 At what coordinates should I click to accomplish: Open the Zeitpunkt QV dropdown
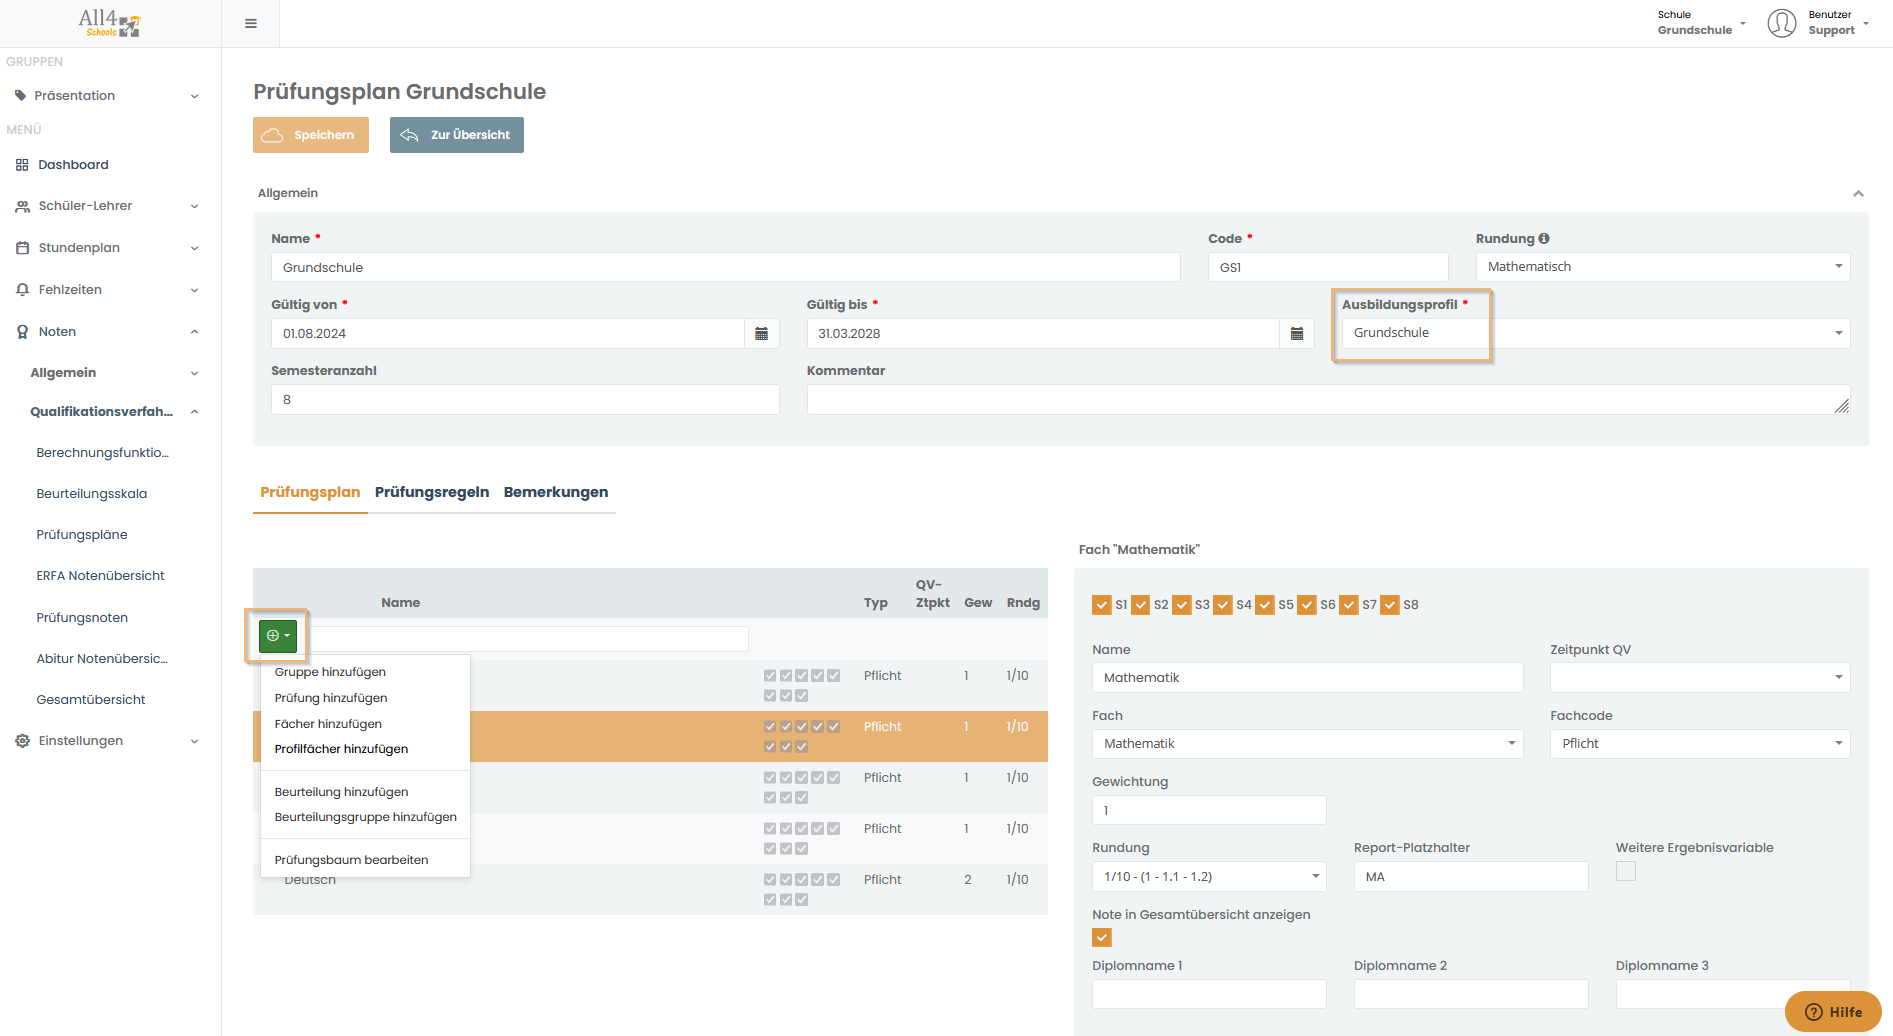pyautogui.click(x=1700, y=678)
